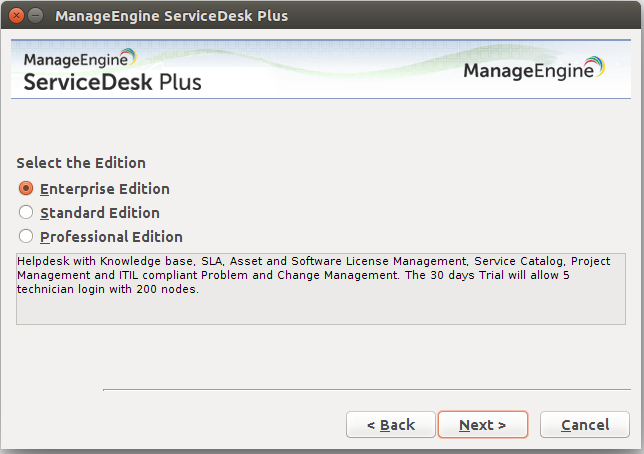Proceed by clicking Next
Screen dimensions: 644x454
click(482, 425)
